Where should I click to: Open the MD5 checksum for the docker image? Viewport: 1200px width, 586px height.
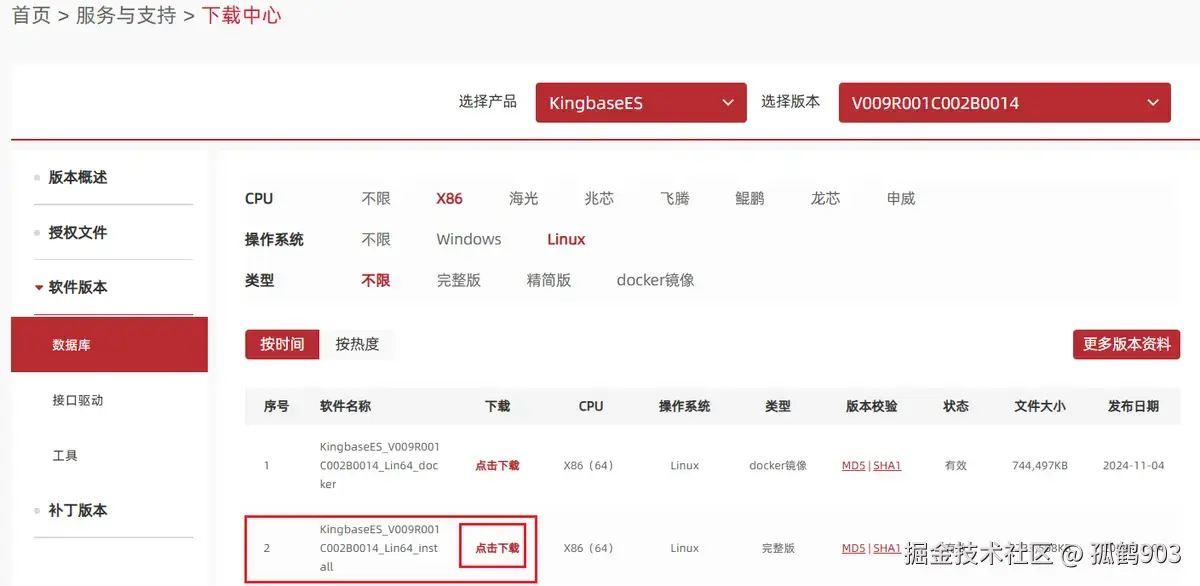[852, 465]
